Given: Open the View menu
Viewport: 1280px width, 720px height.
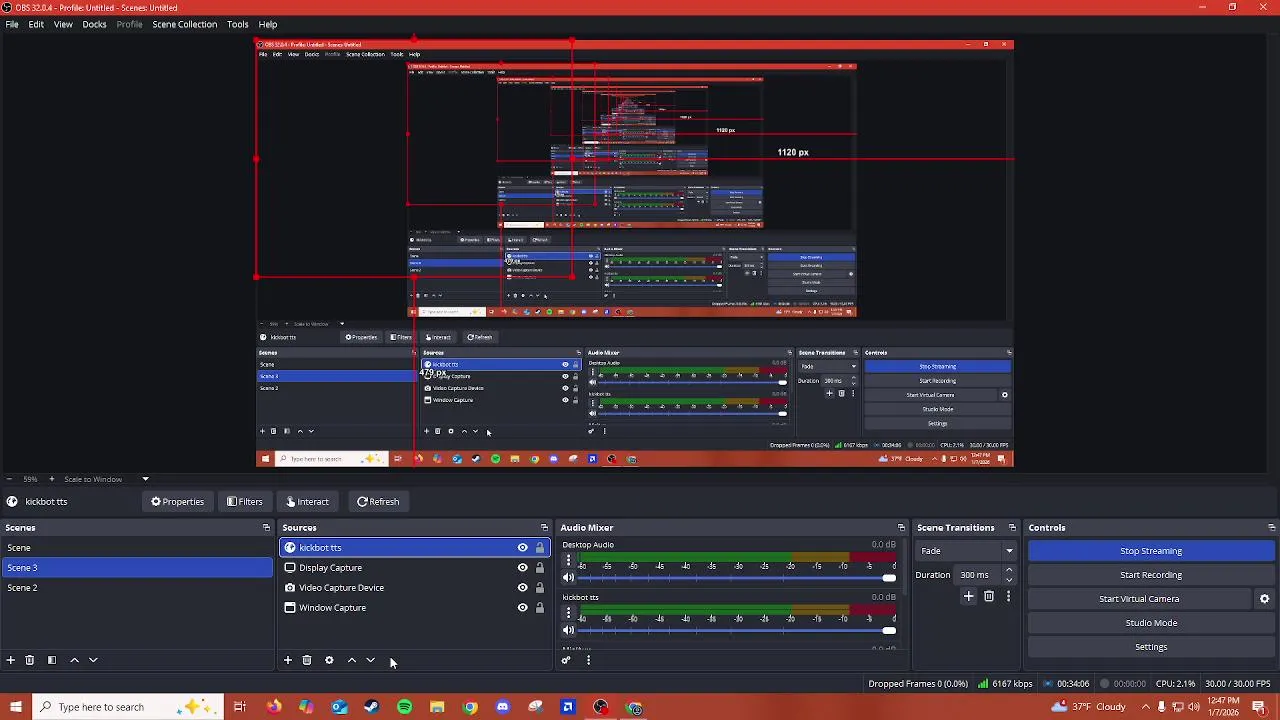Looking at the screenshot, I should 63,24.
